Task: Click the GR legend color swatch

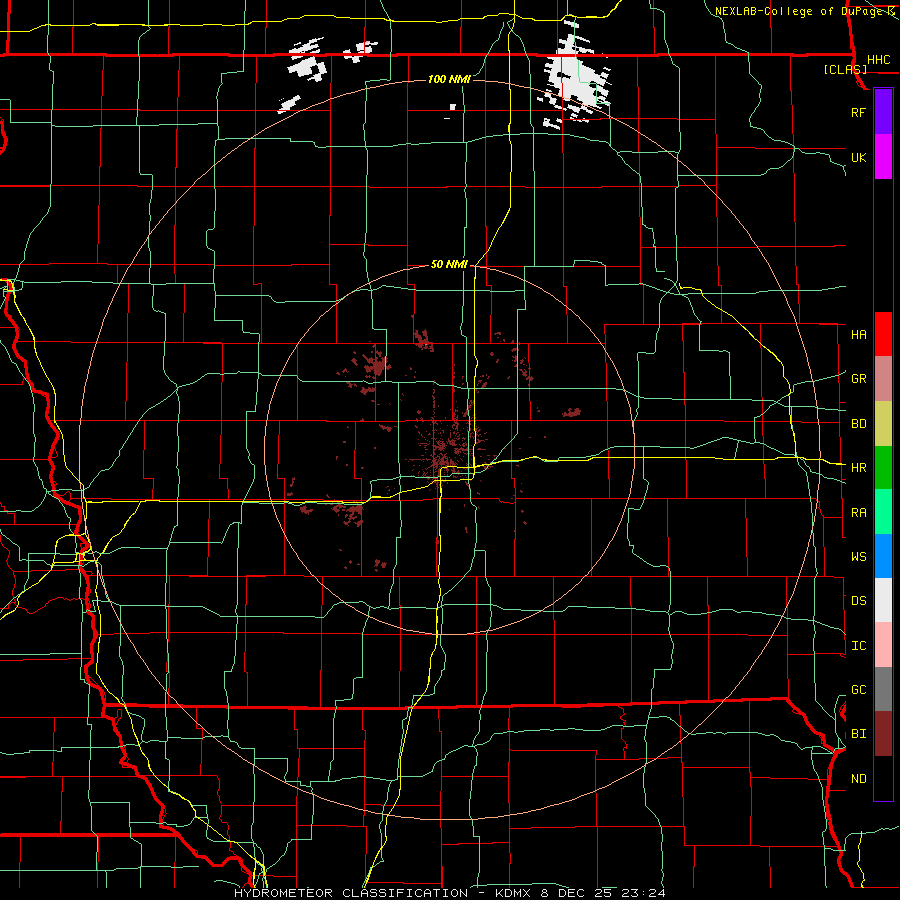Action: coord(883,379)
